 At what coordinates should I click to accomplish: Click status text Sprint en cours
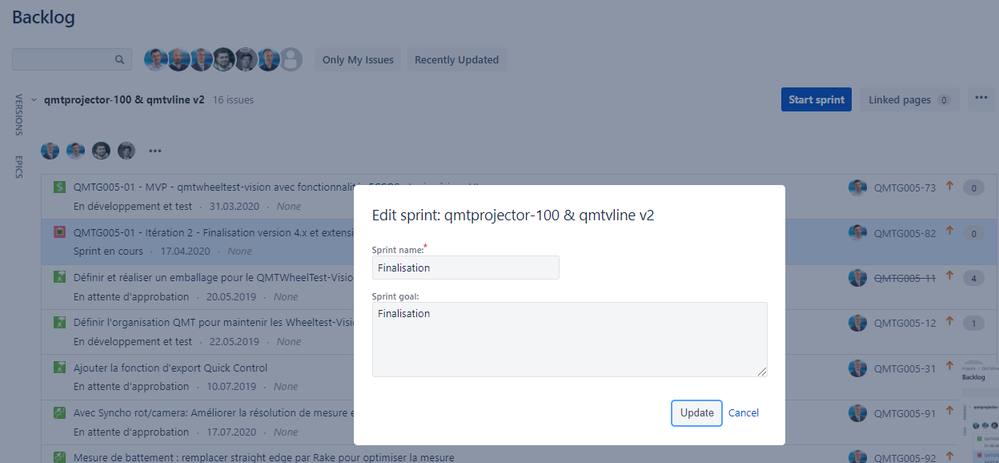point(108,251)
